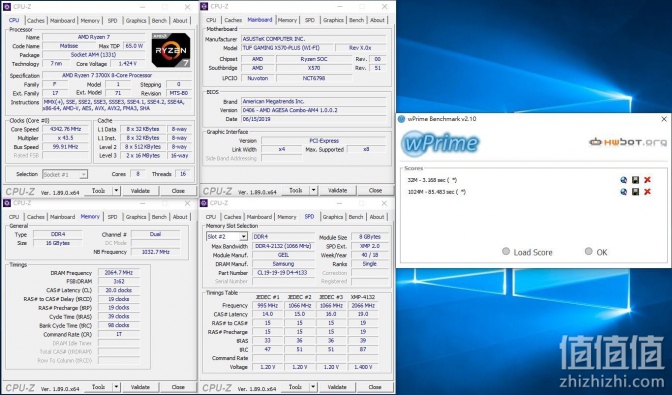Select Graphics tab in Memory window
Image resolution: width=672 pixels, height=395 pixels.
(x=136, y=217)
